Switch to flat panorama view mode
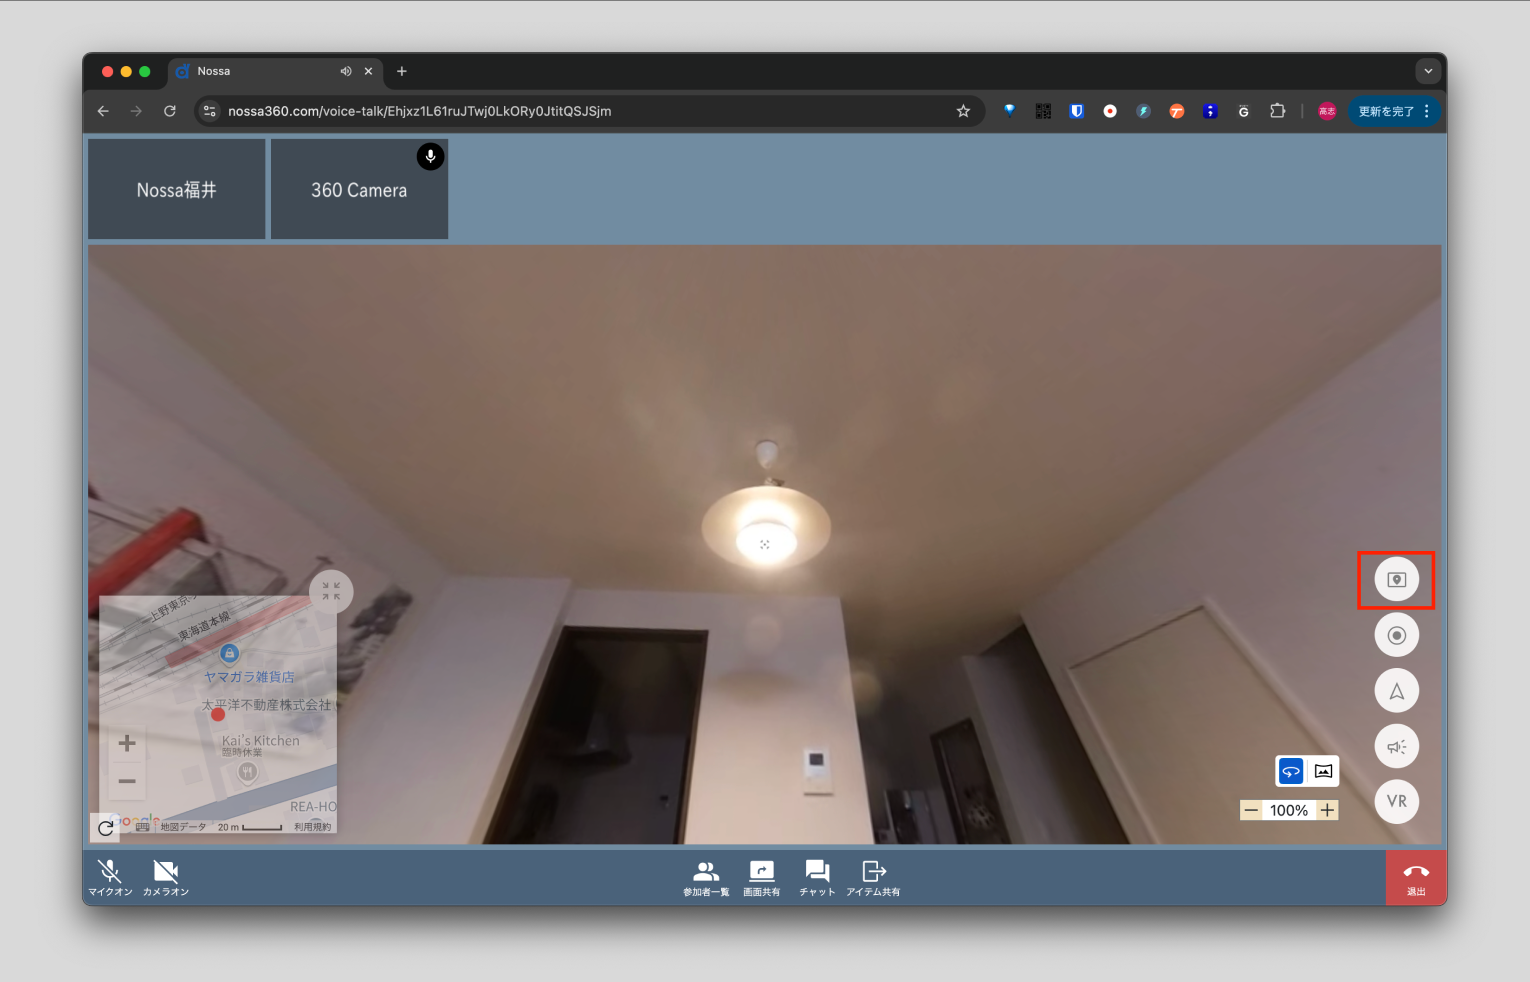This screenshot has width=1530, height=982. tap(1323, 771)
